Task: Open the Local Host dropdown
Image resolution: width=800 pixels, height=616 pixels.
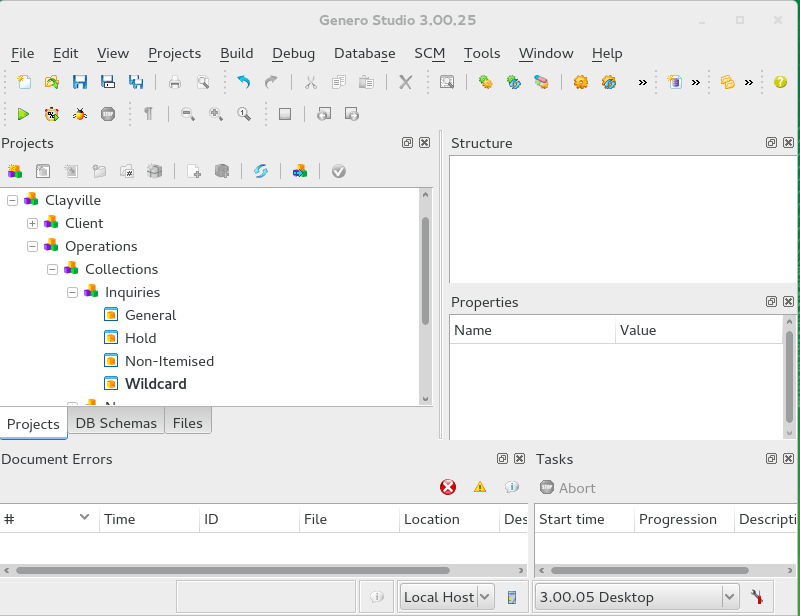Action: click(485, 597)
